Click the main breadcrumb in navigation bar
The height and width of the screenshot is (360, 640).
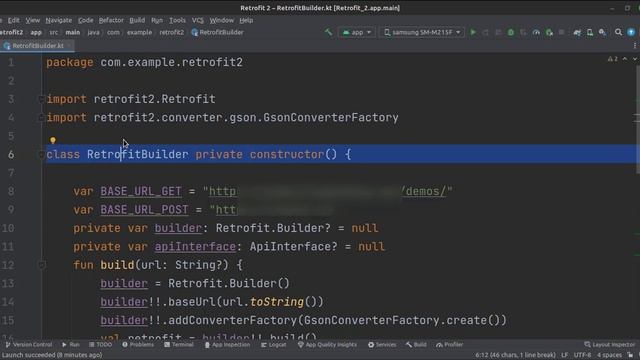pos(73,32)
